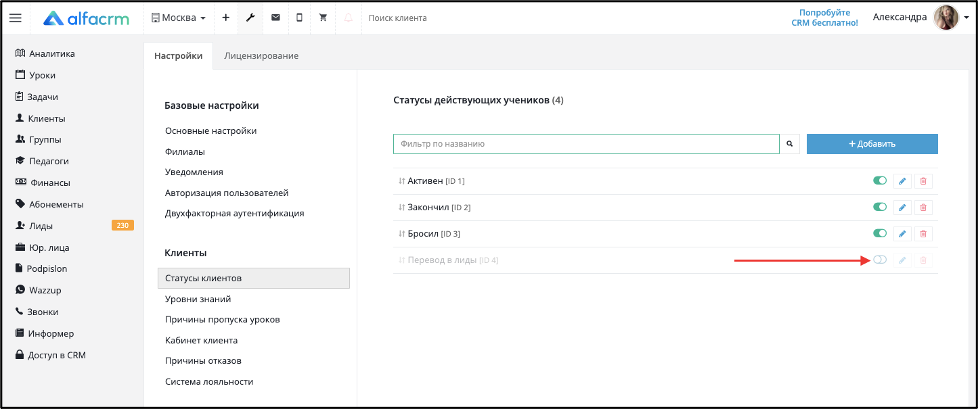This screenshot has width=979, height=410.
Task: Open Информер in the sidebar
Action: (x=44, y=333)
